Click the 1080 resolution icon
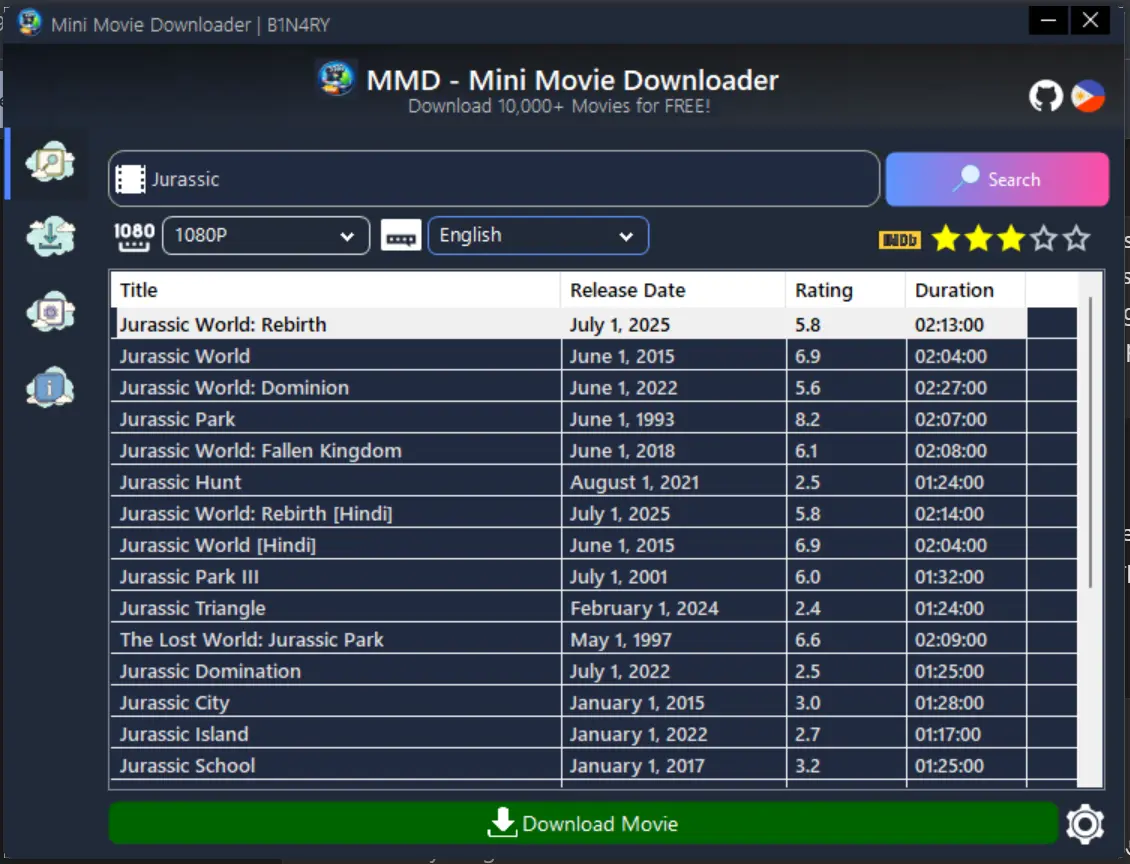This screenshot has height=864, width=1130. pos(134,236)
